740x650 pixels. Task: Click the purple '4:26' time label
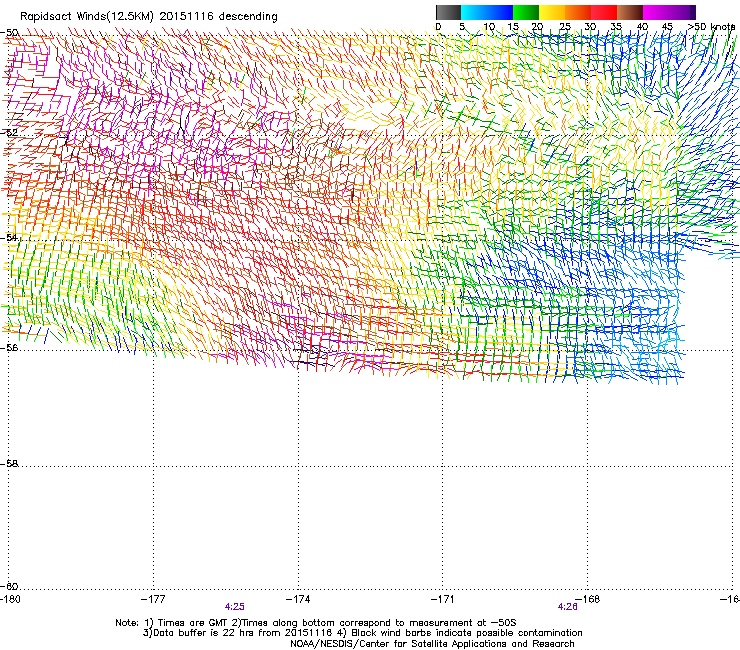click(567, 607)
